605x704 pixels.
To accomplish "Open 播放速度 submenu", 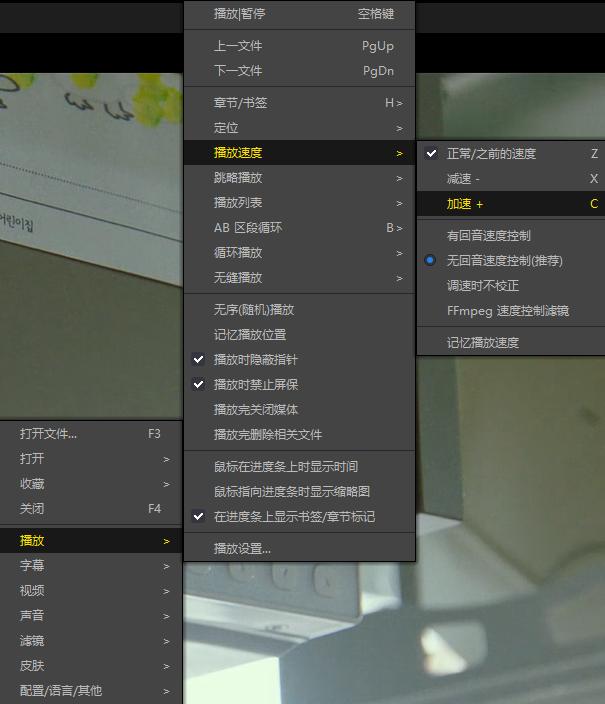I will [x=299, y=153].
